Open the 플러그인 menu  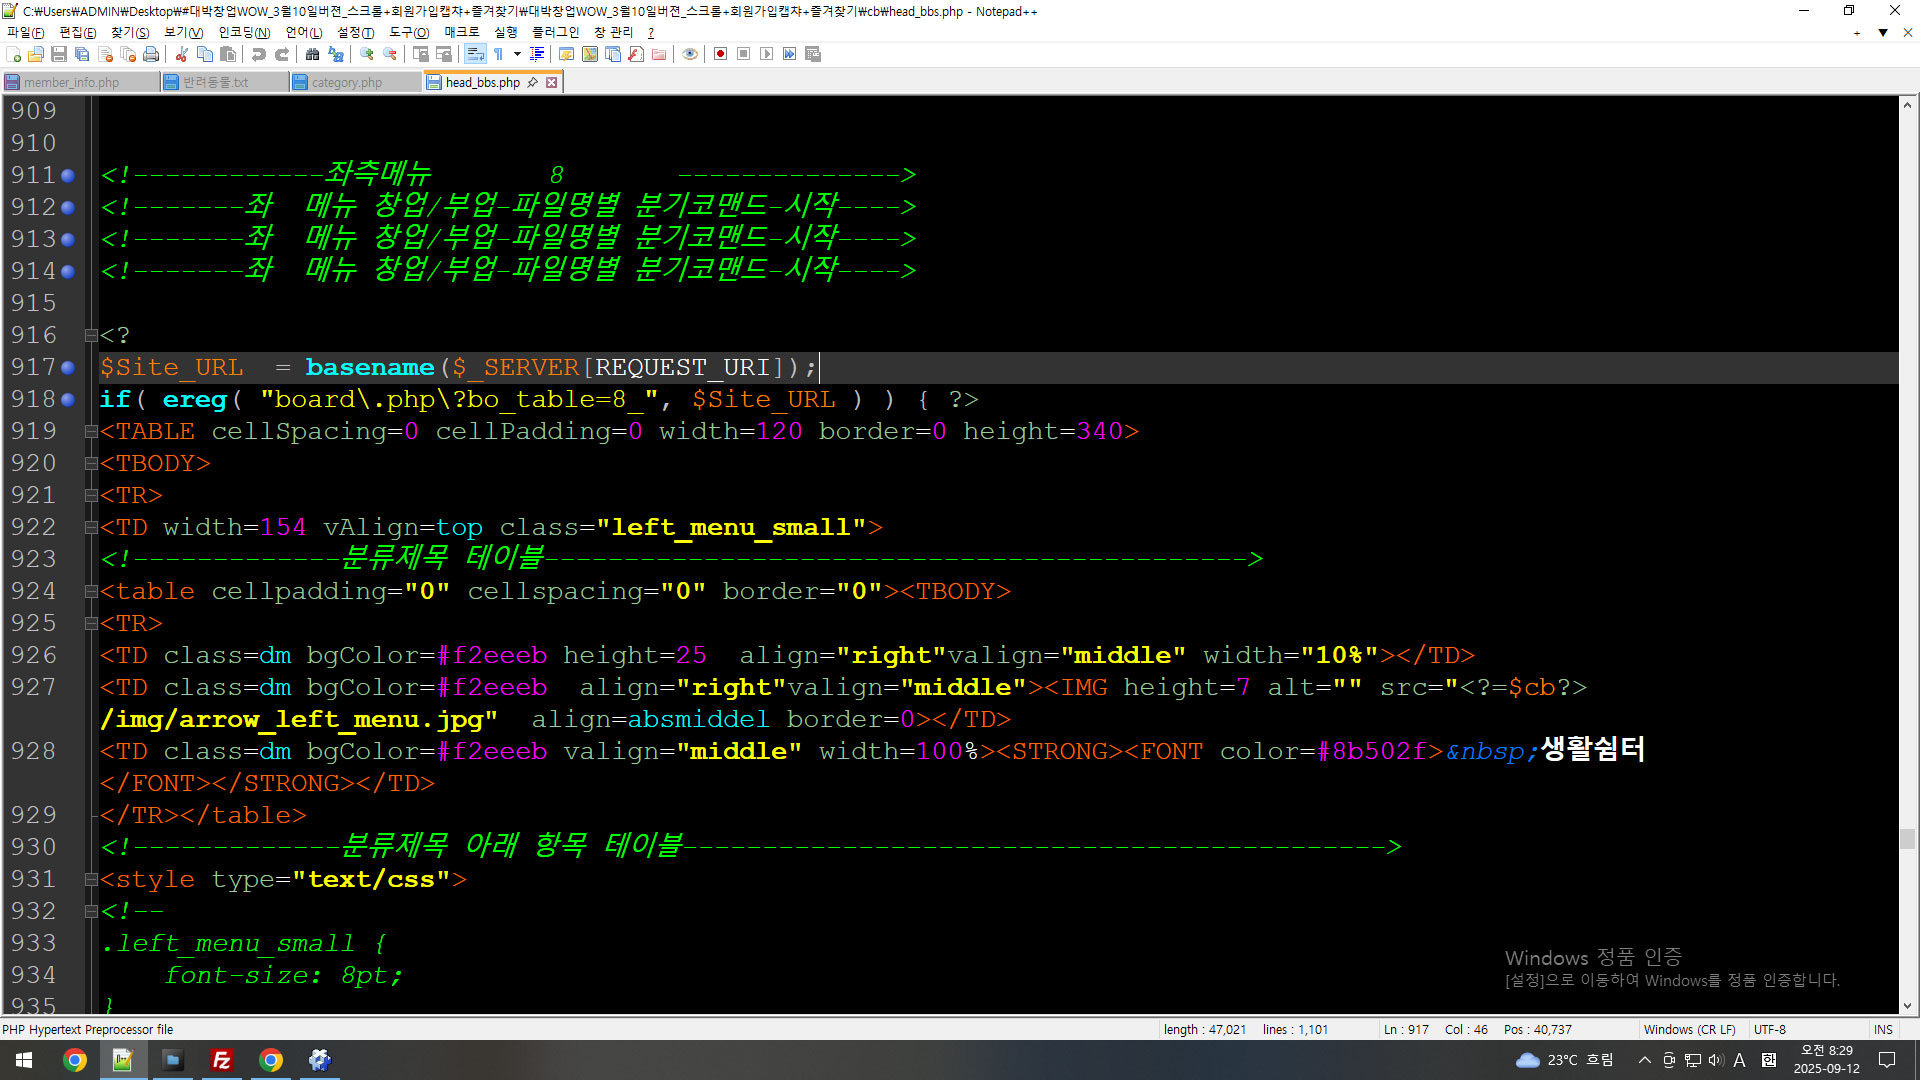(555, 32)
